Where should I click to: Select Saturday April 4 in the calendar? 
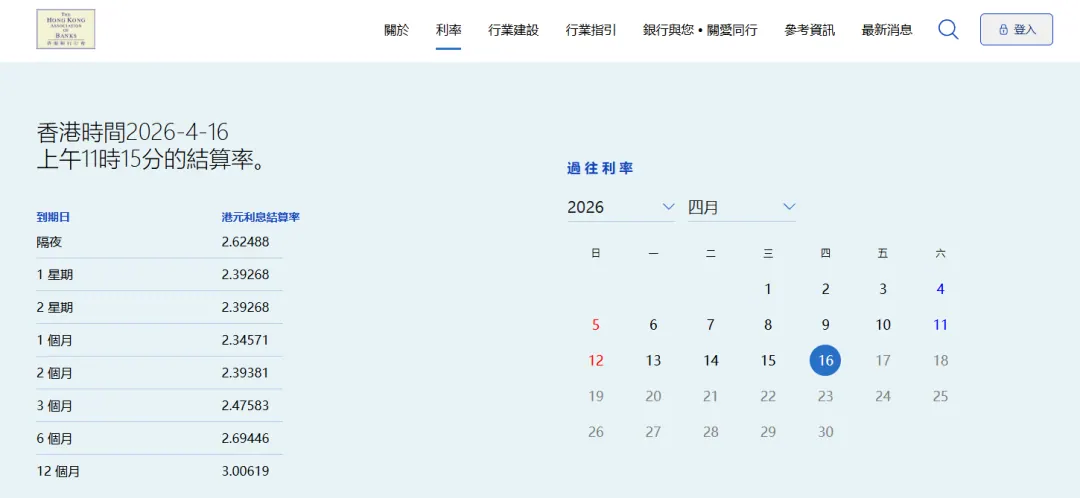(940, 289)
